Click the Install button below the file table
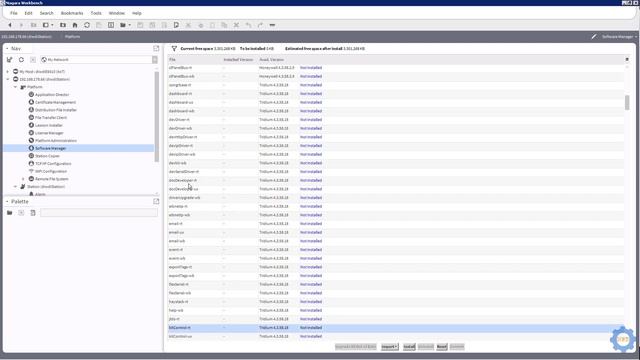 pyautogui.click(x=409, y=347)
